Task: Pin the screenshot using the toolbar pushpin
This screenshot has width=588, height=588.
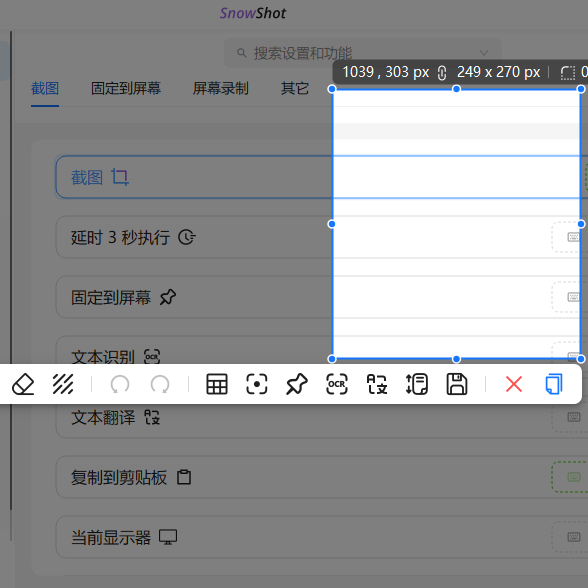Action: tap(297, 384)
